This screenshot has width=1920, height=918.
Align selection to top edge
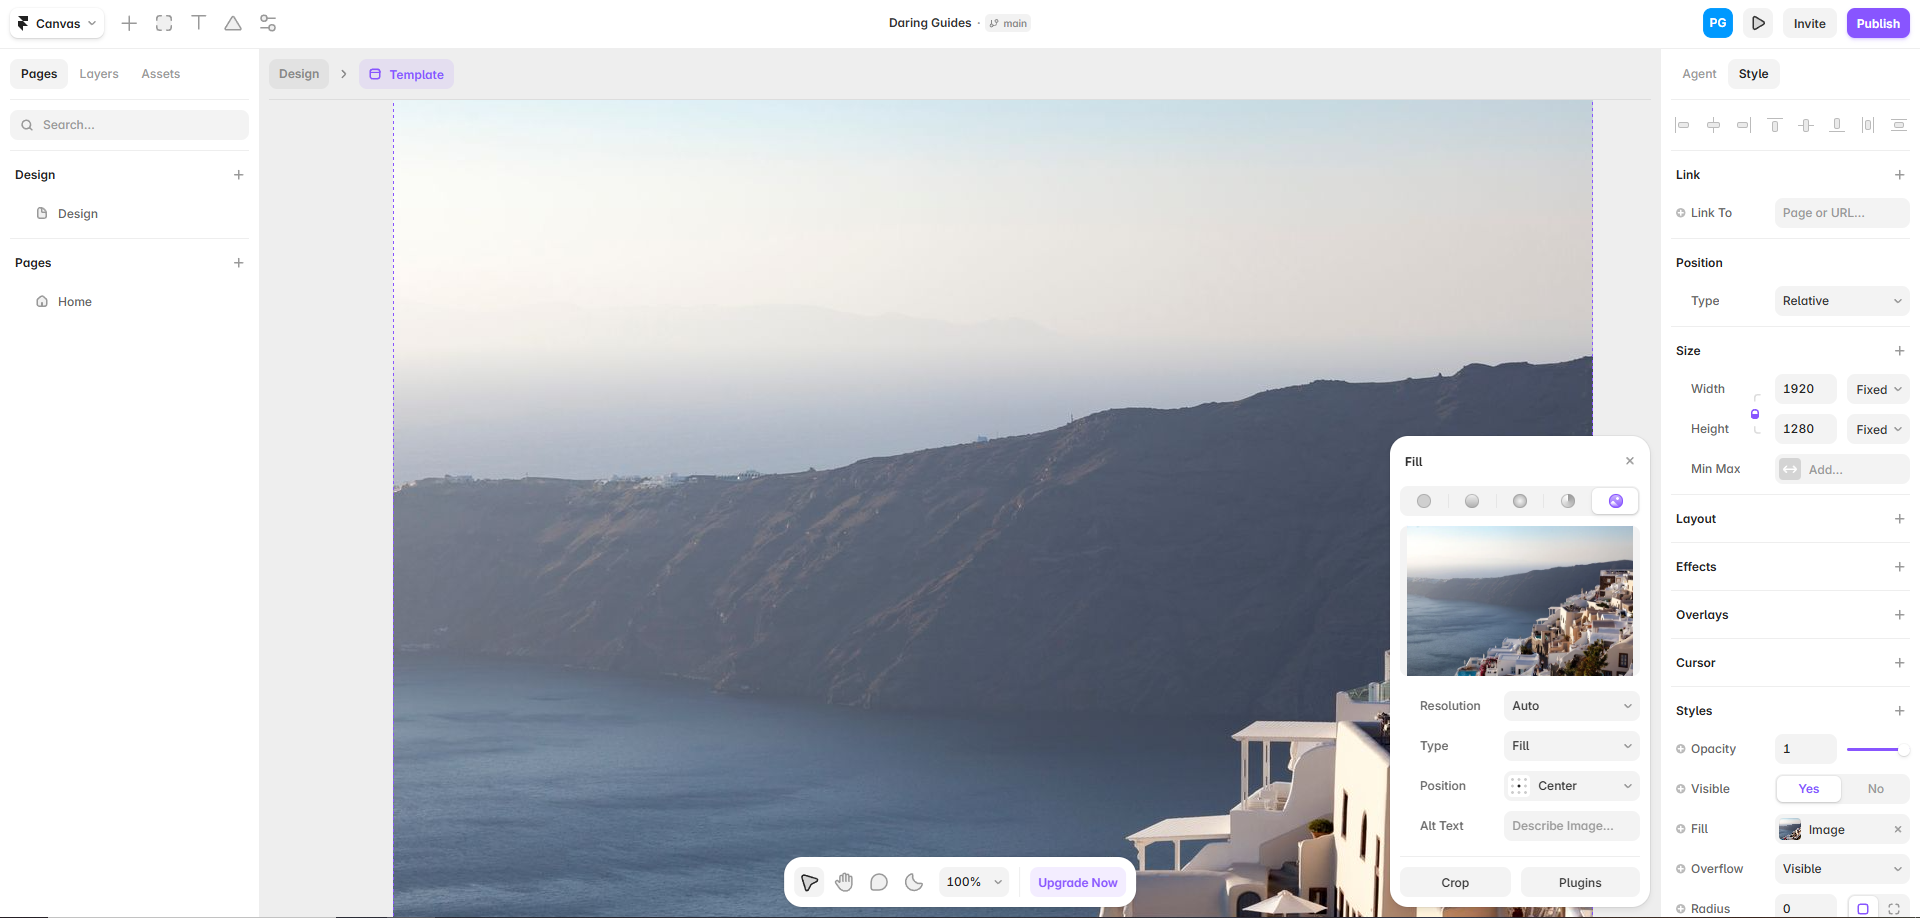(x=1775, y=125)
